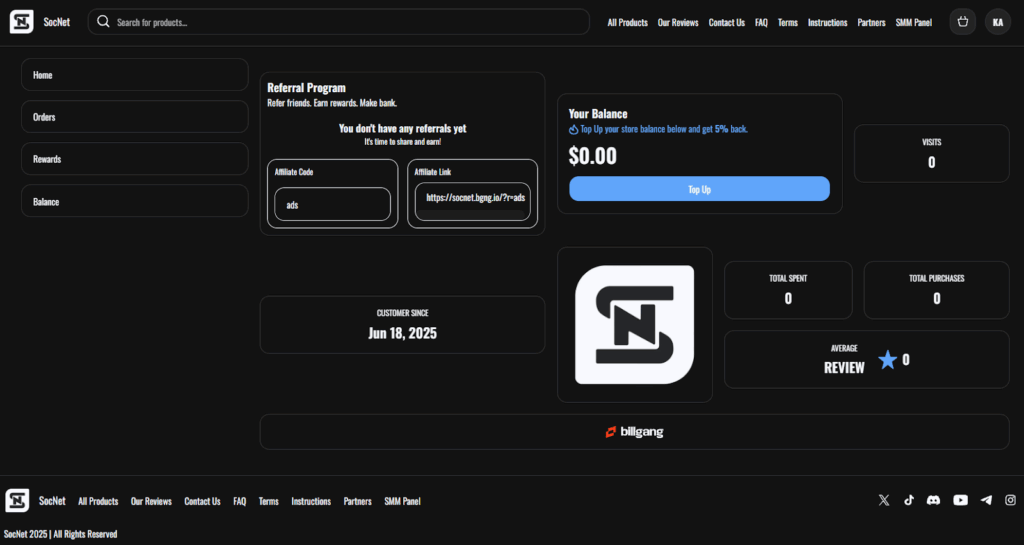Open All Products in top navigation
The width and height of the screenshot is (1024, 545).
627,22
